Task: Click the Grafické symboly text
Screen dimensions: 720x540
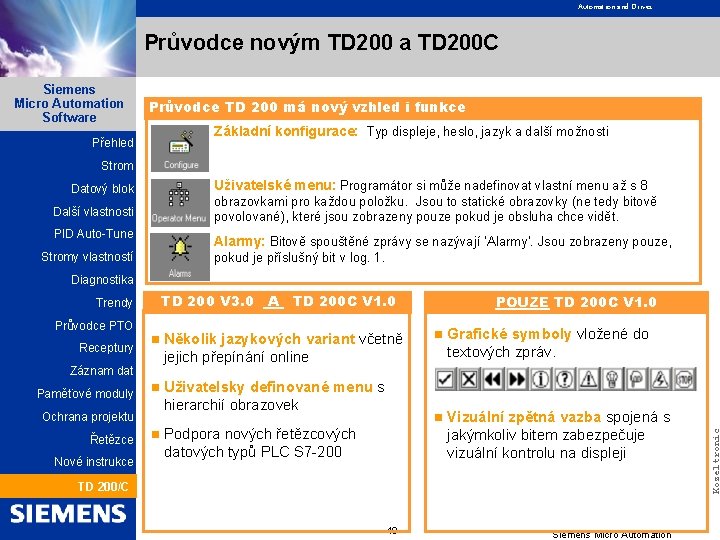Action: point(509,334)
